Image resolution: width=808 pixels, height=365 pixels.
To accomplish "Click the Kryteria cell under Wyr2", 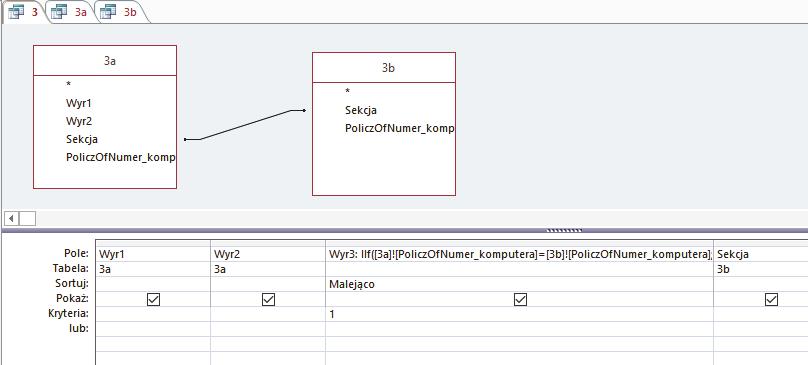I will 268,314.
